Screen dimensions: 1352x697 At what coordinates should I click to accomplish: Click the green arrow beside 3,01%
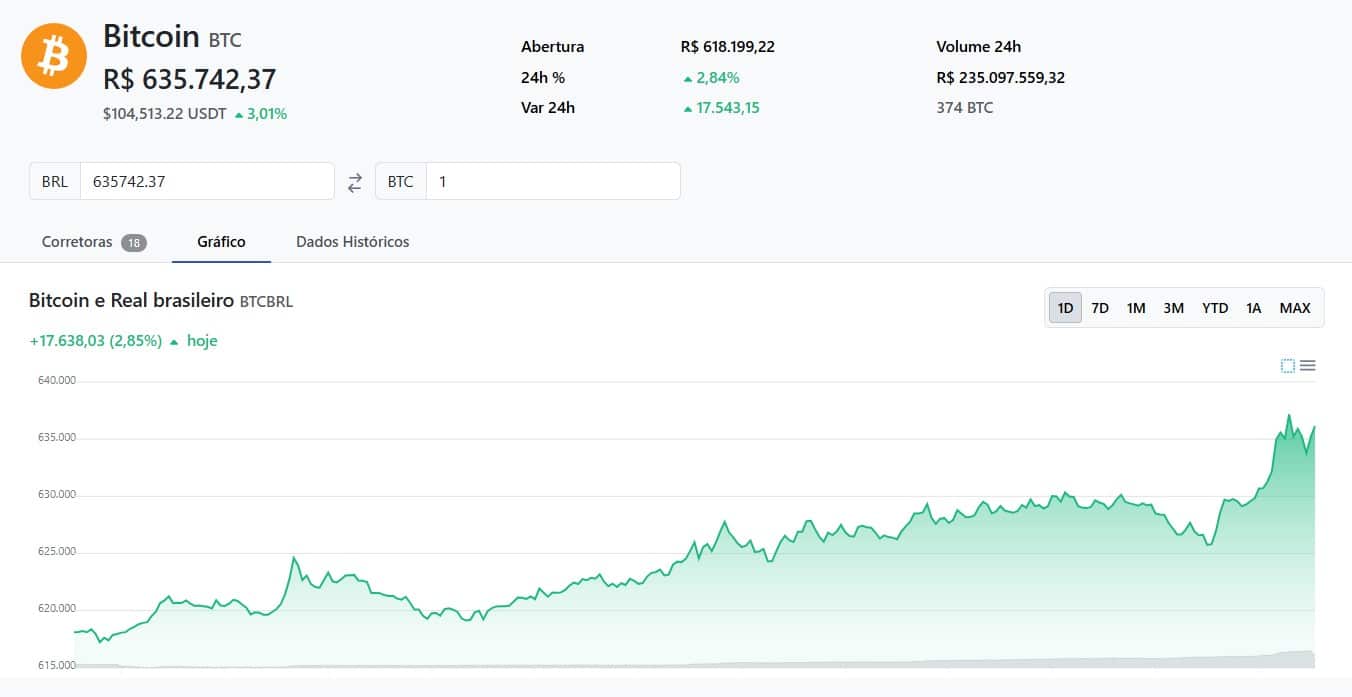point(239,115)
